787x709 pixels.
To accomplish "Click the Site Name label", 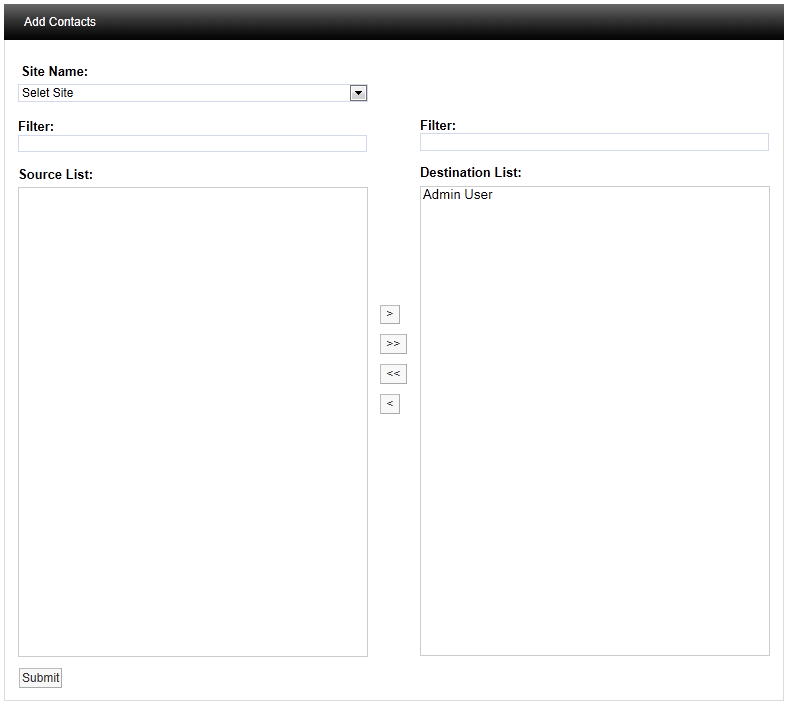I will (55, 72).
